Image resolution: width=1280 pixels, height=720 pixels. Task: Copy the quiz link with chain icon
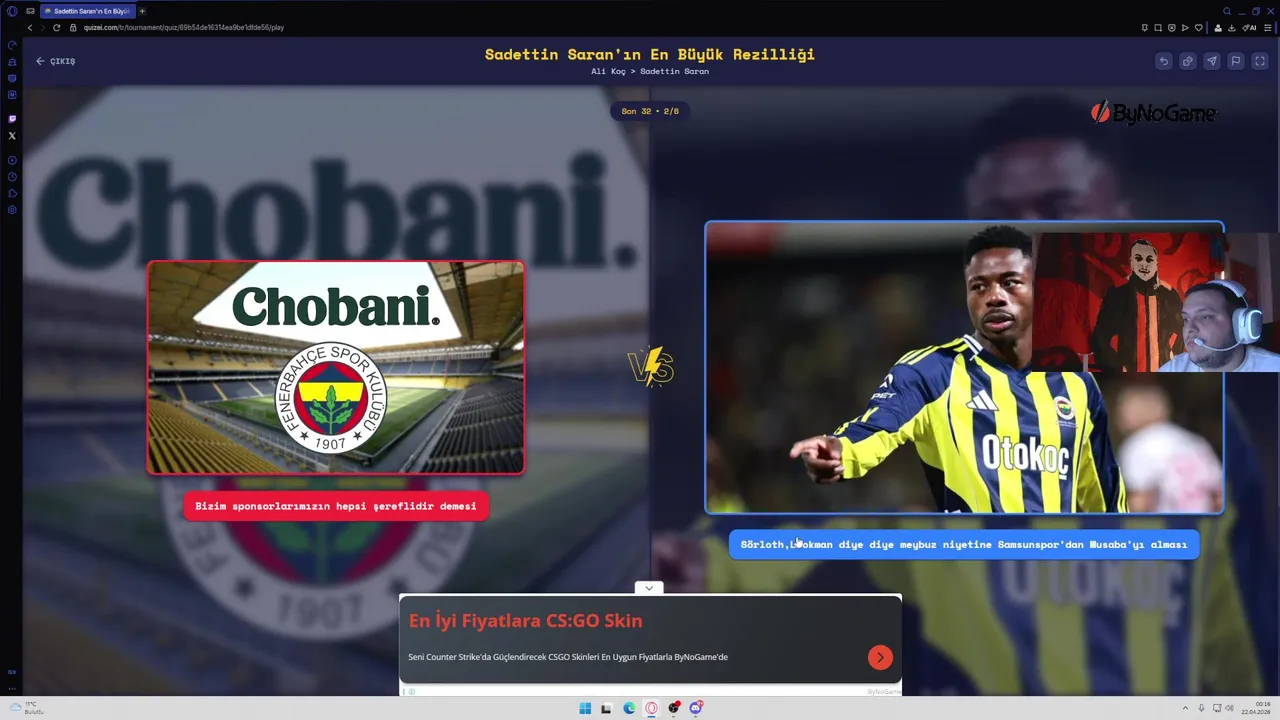1188,61
